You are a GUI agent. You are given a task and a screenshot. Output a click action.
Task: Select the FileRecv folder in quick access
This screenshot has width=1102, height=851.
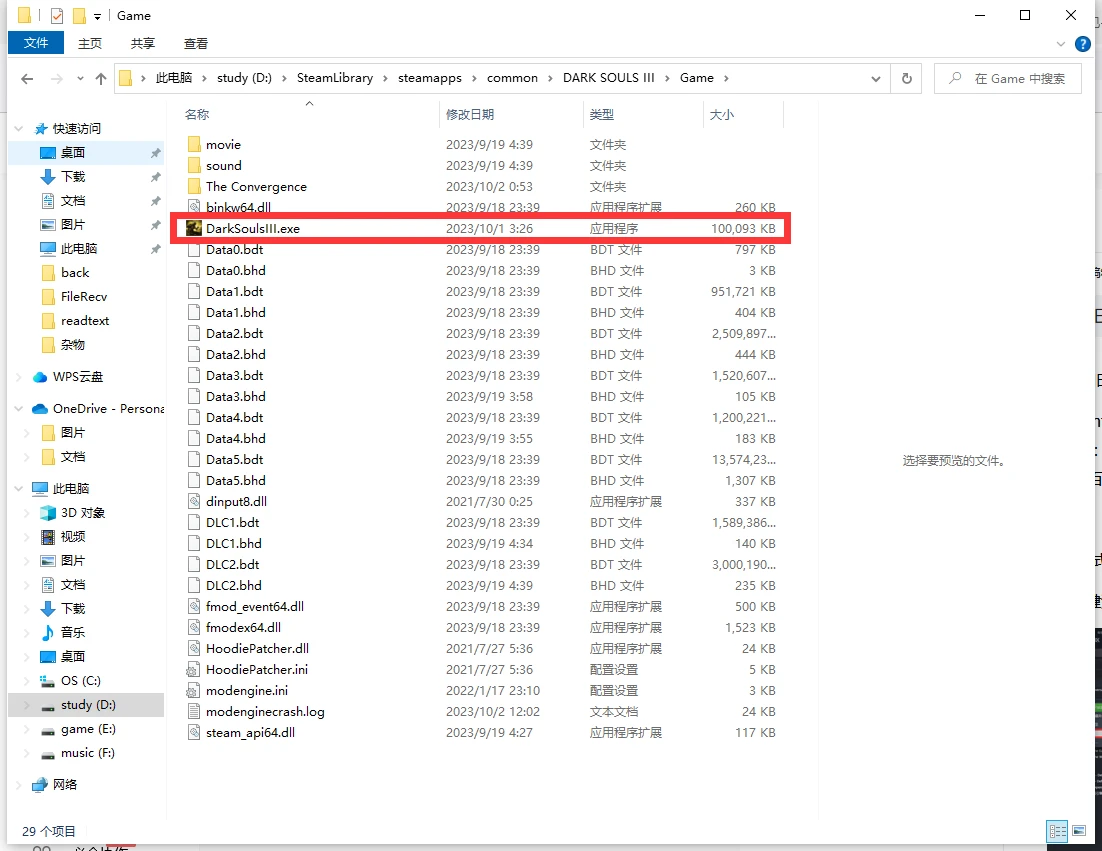[x=86, y=297]
